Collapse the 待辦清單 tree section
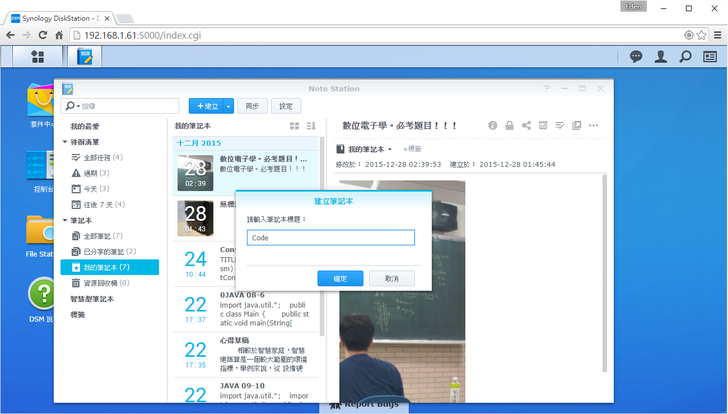 [65, 143]
